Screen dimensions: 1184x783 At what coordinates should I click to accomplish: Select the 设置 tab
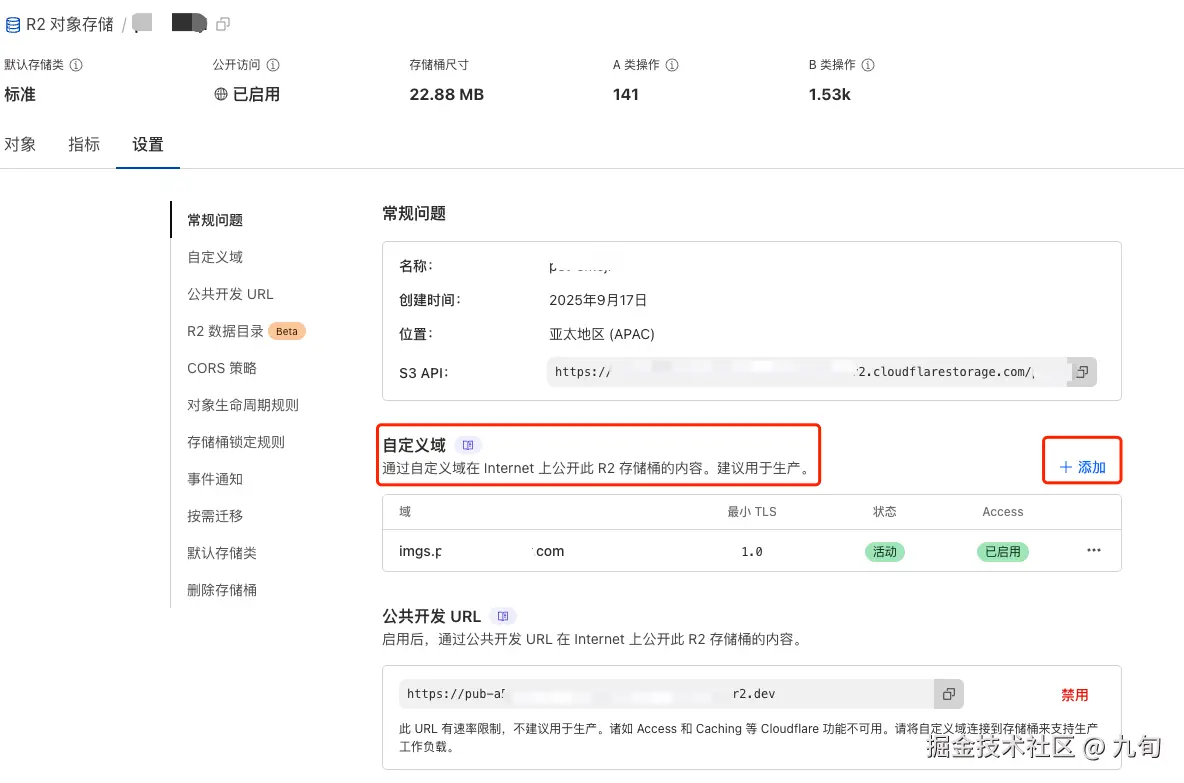(148, 144)
